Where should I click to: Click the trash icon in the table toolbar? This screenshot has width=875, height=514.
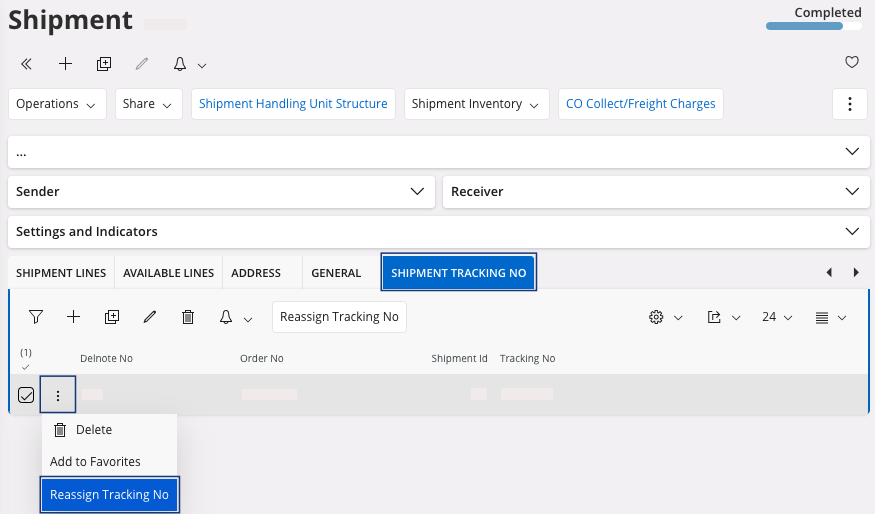click(187, 317)
